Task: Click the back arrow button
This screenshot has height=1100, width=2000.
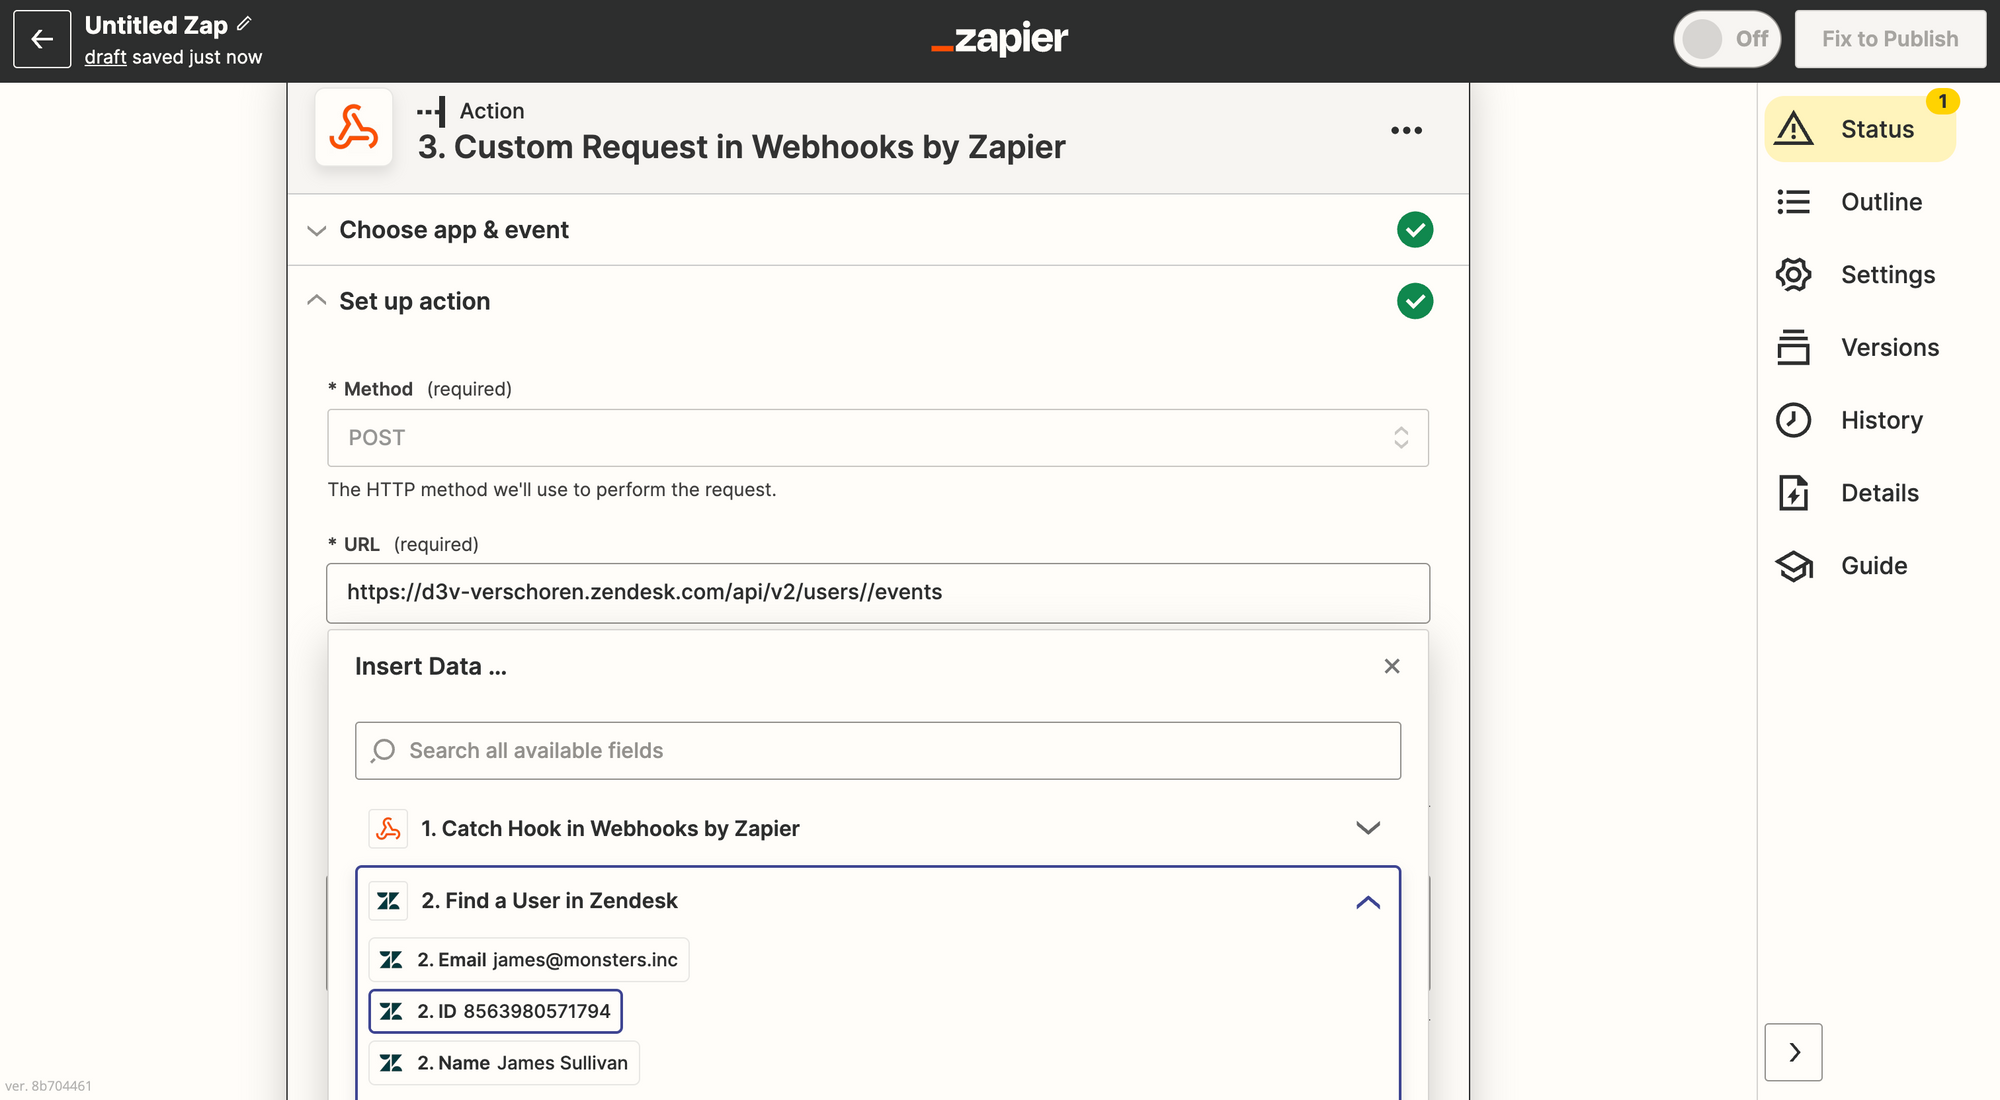Action: [x=42, y=39]
